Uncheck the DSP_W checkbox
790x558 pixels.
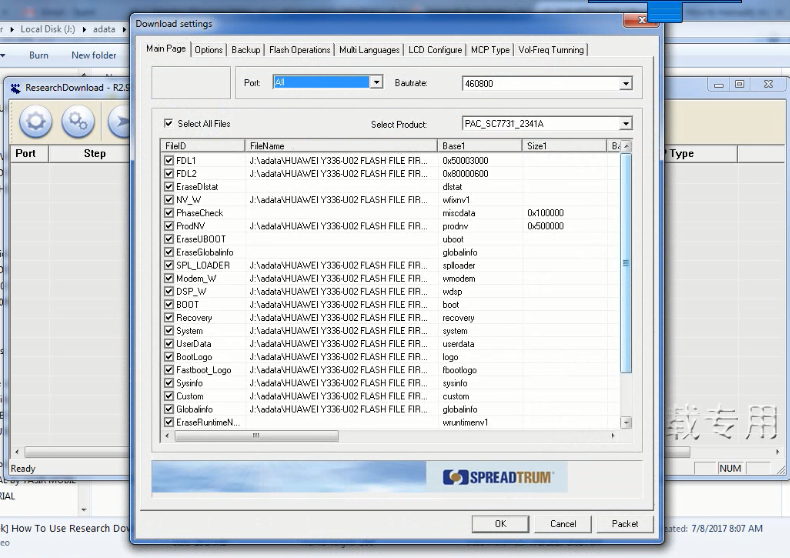tap(169, 292)
